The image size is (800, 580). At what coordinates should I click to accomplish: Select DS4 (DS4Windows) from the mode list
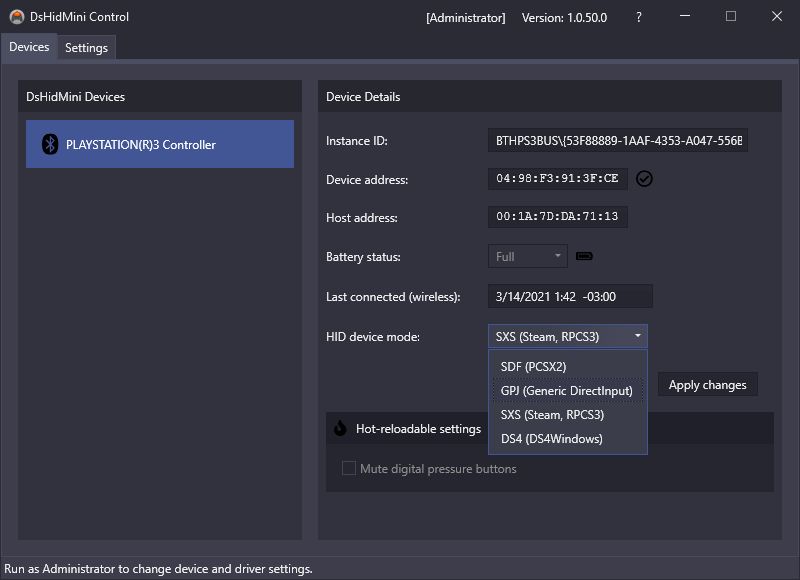point(554,438)
